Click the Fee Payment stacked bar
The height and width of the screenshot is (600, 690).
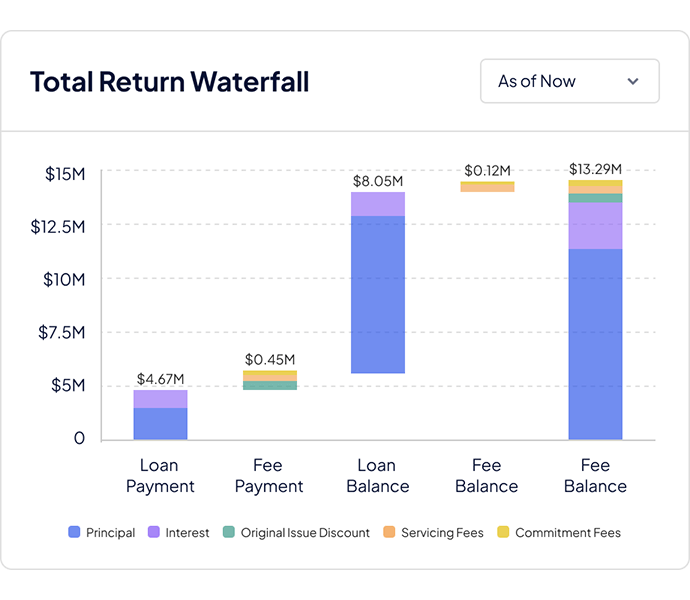click(x=269, y=380)
